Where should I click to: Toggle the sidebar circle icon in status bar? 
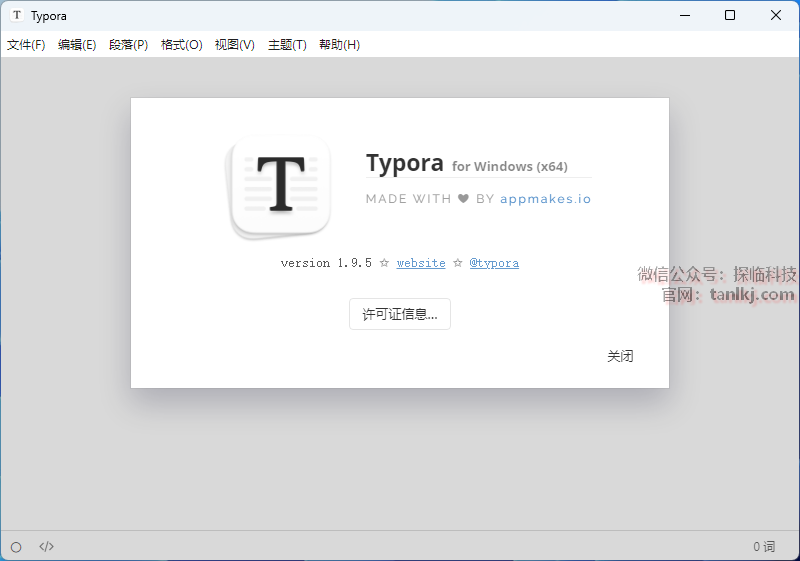click(16, 547)
